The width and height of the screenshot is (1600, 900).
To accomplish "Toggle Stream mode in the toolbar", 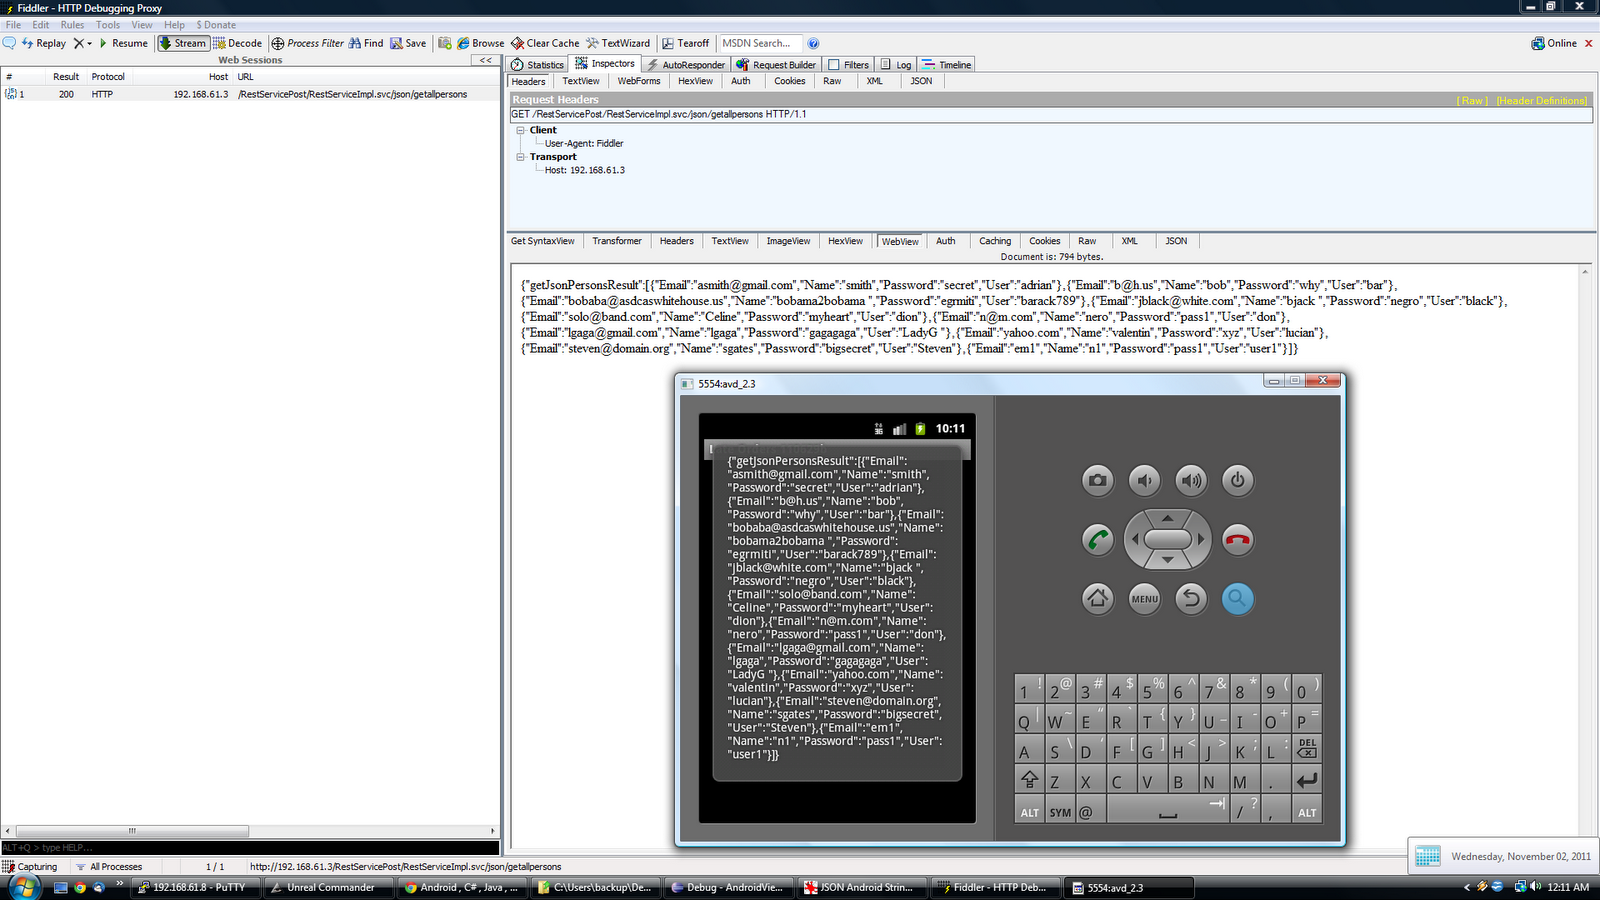I will click(183, 43).
